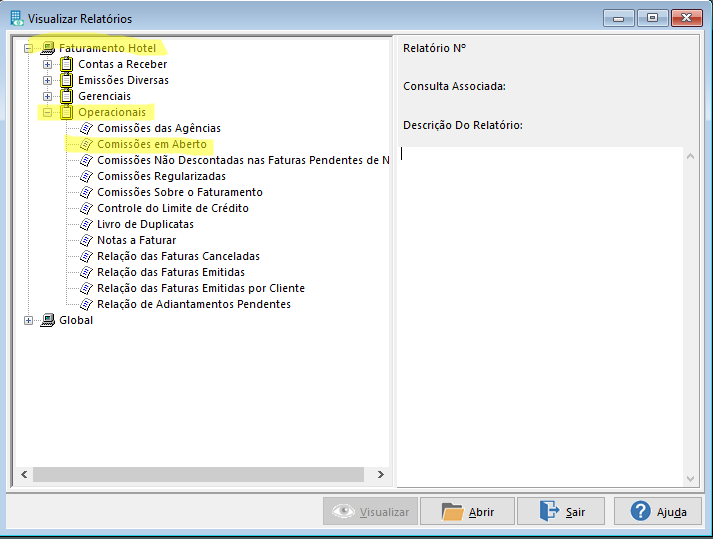
Task: Click report icon beside Comissões Sobre o Faturamento
Action: pos(86,192)
